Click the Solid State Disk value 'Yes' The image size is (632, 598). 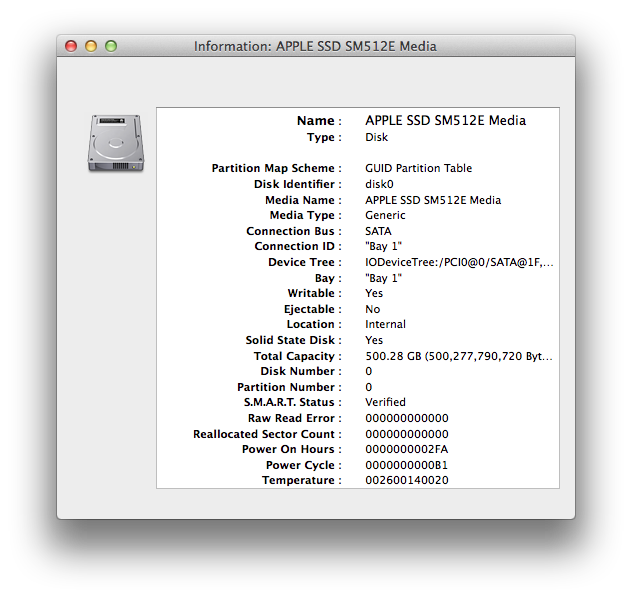pos(374,341)
